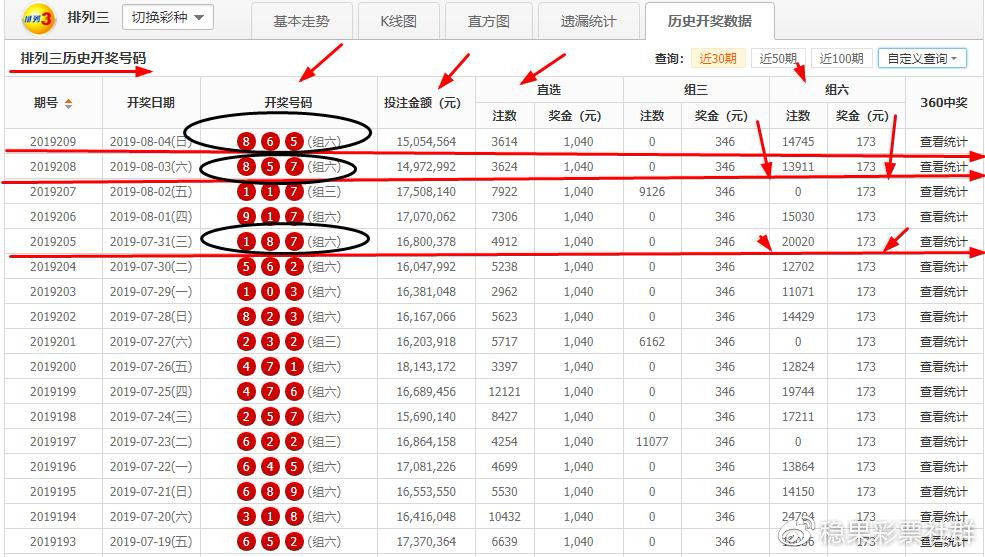Click ball 9 in issue 2019195
The width and height of the screenshot is (985, 557).
point(293,492)
